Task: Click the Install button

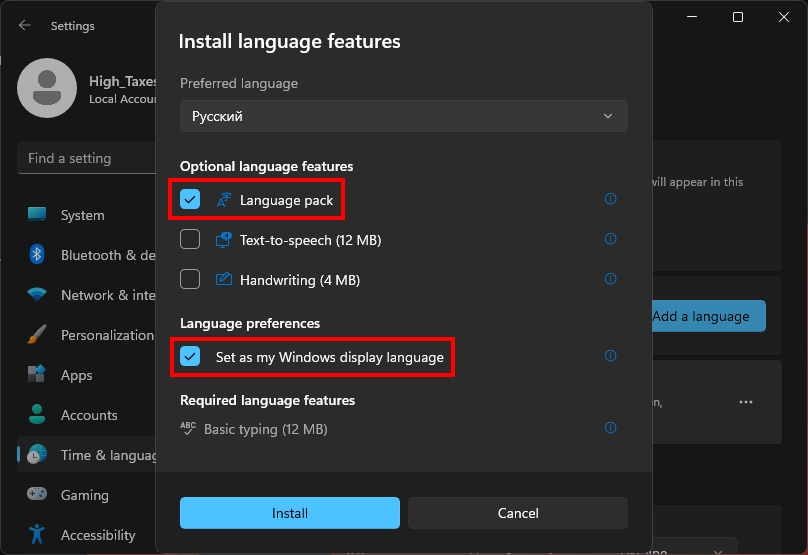Action: coord(290,513)
